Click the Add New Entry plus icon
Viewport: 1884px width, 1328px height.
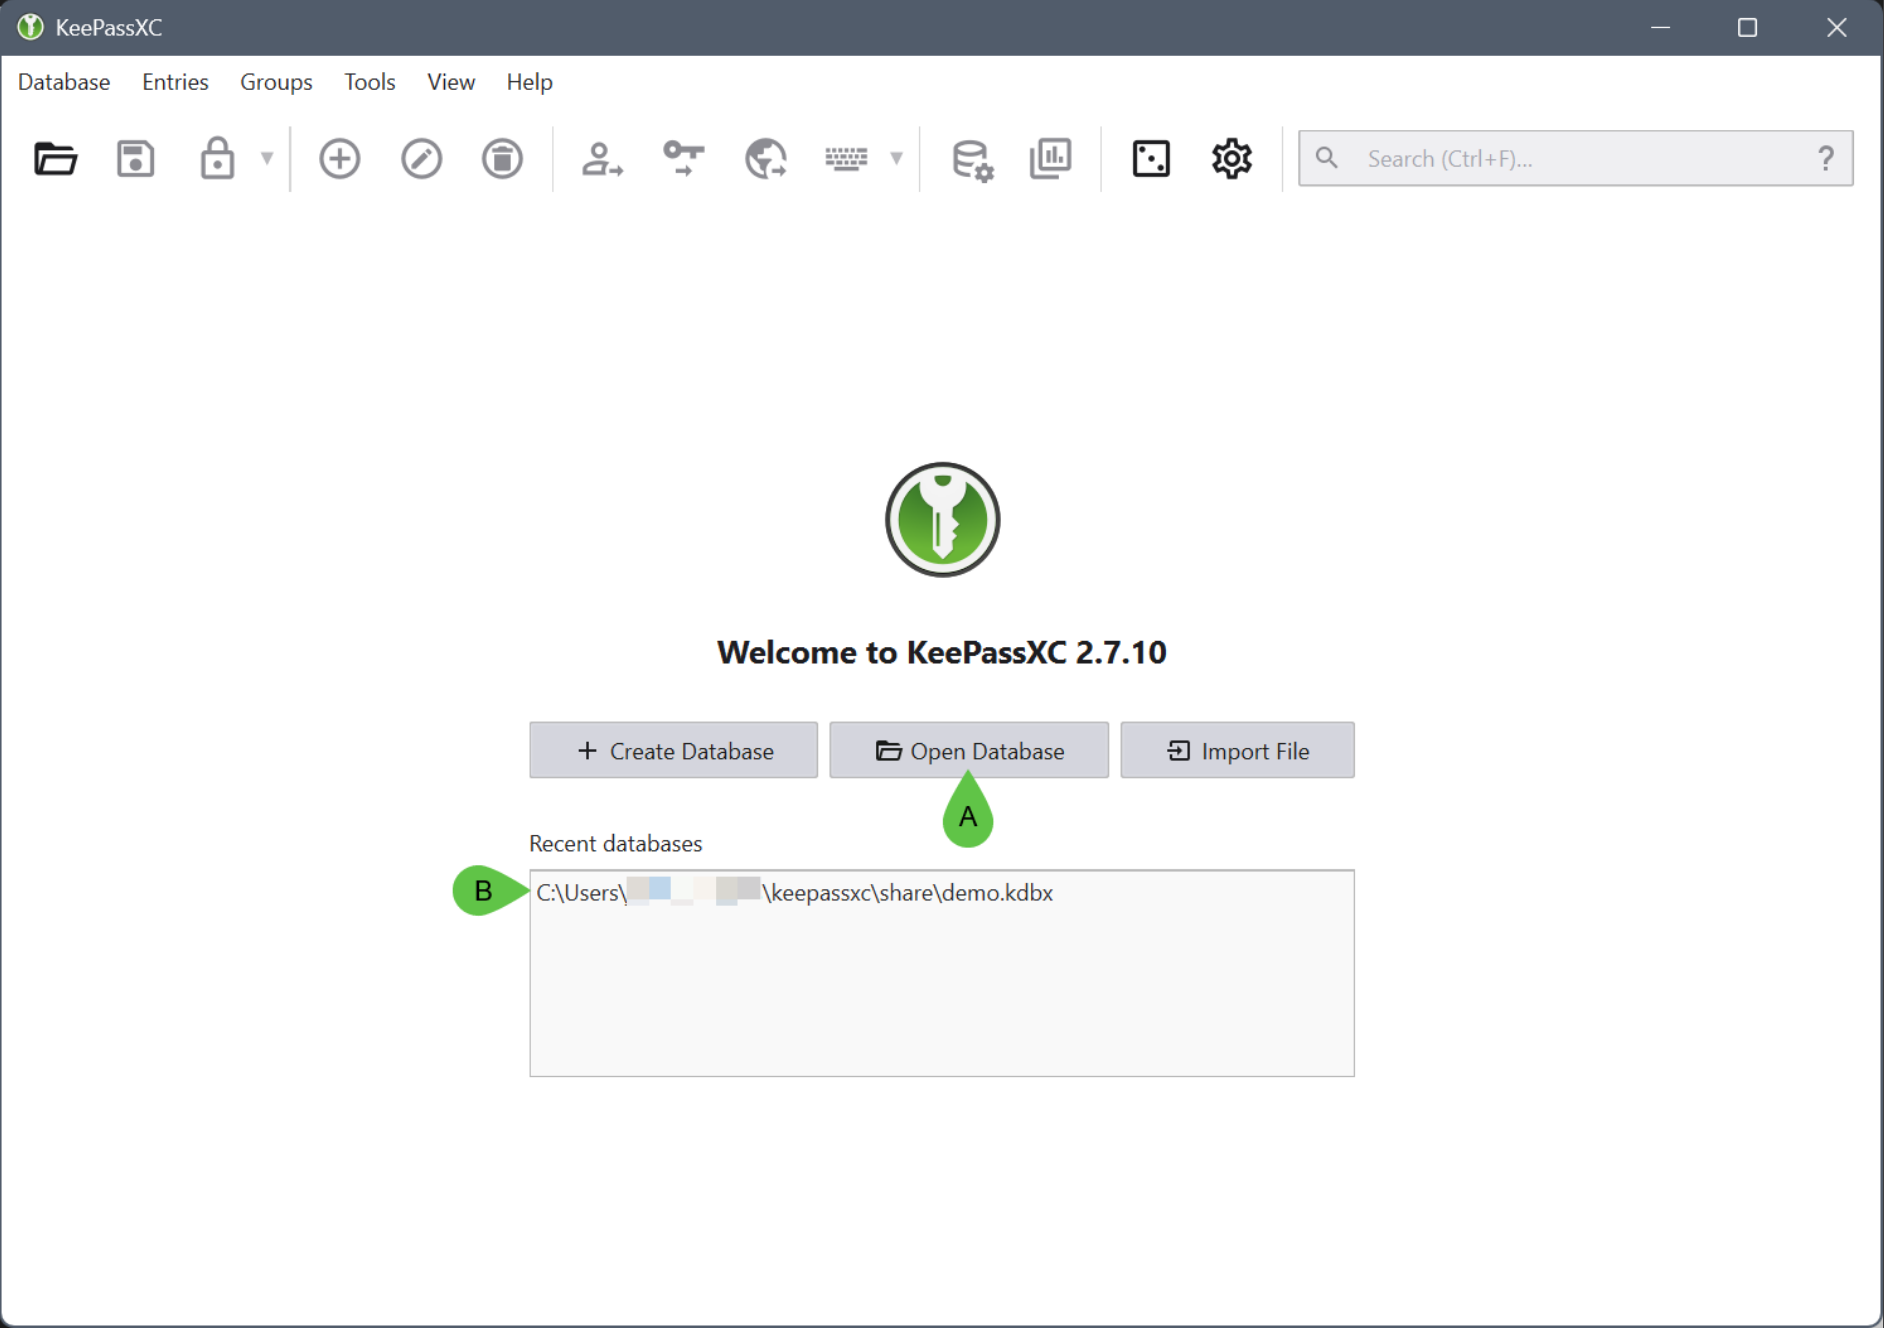(x=340, y=158)
